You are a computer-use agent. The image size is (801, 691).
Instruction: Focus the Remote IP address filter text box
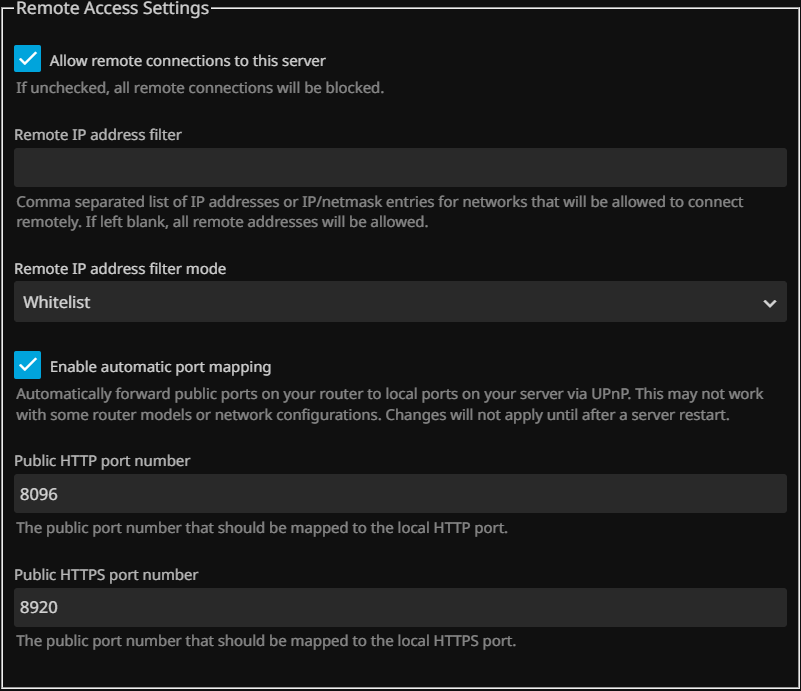[x=400, y=168]
